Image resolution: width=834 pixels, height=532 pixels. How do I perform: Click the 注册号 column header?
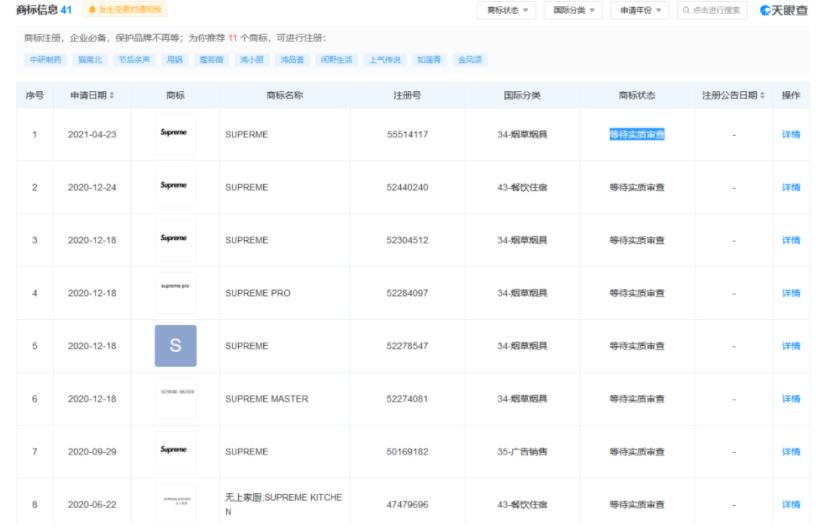407,95
